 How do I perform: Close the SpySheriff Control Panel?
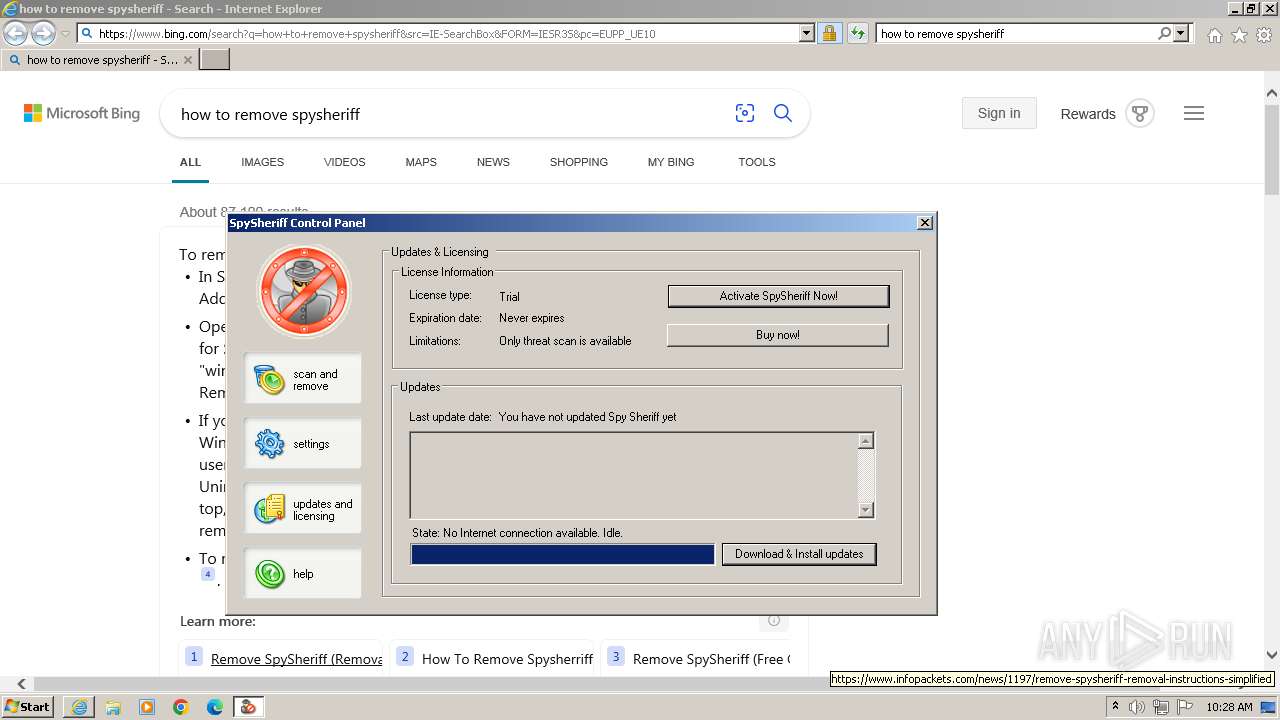[925, 223]
